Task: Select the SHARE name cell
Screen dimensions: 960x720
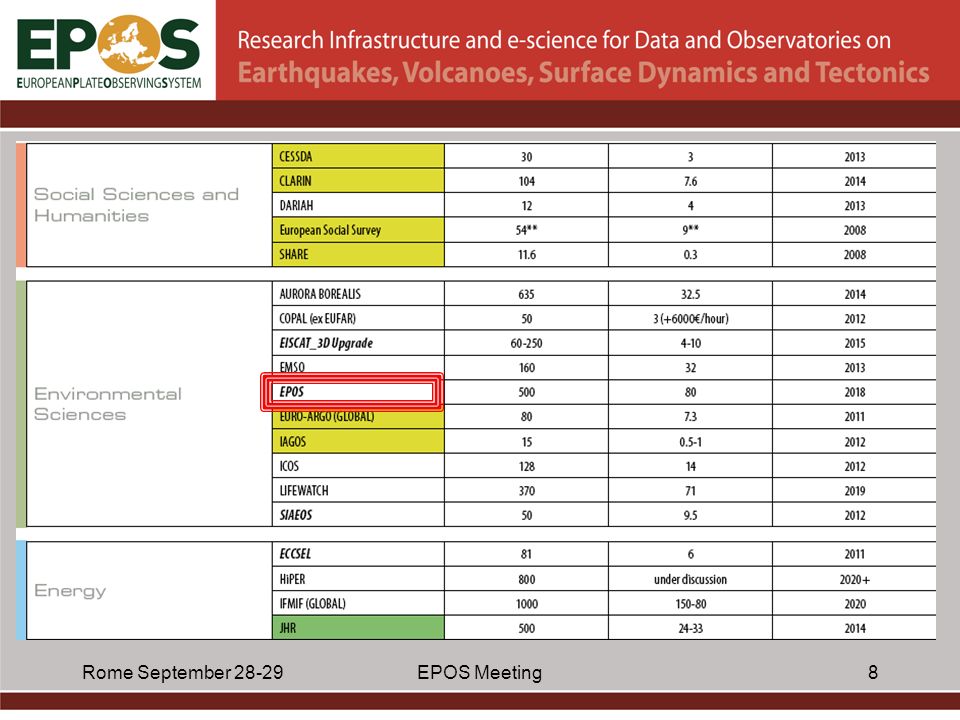Action: point(358,254)
